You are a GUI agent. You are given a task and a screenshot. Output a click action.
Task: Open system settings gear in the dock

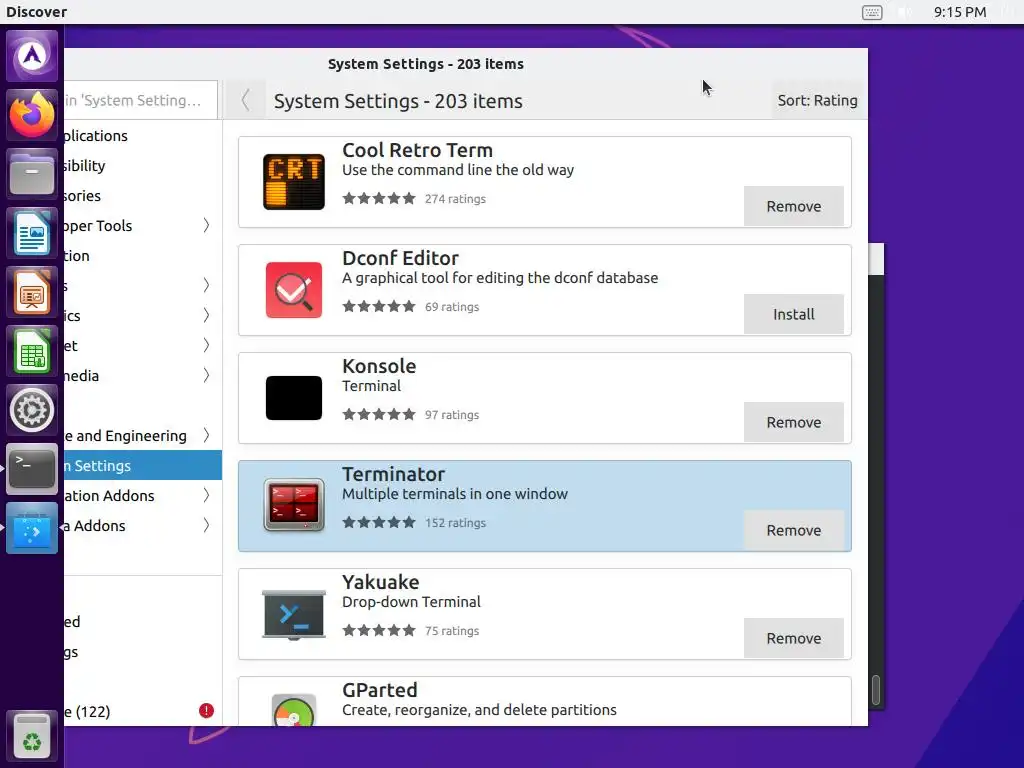click(32, 410)
